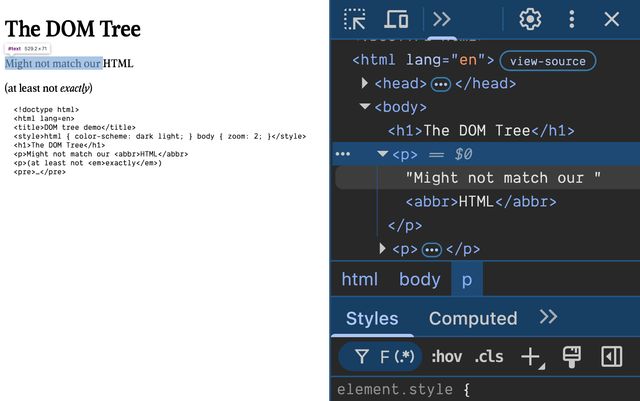This screenshot has height=401, width=640.
Task: Click the HTML abbreviation on page
Action: [118, 63]
